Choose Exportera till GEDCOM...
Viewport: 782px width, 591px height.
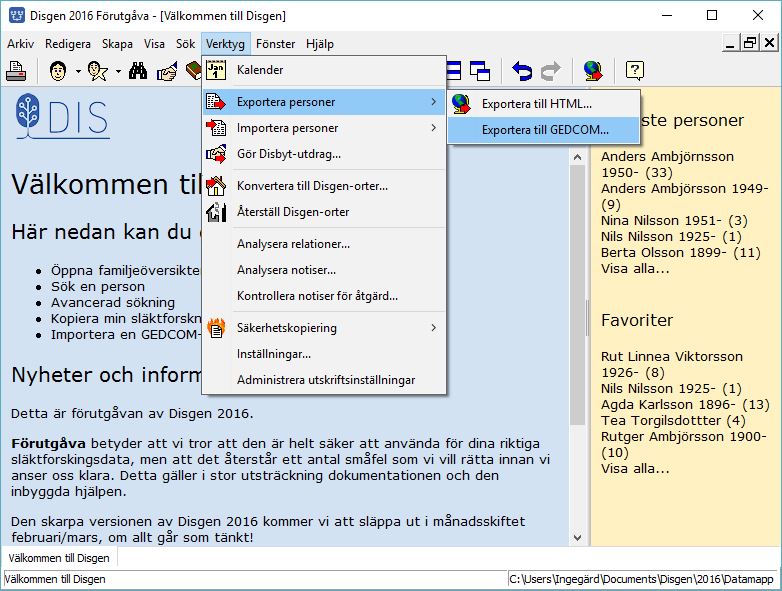(x=544, y=130)
